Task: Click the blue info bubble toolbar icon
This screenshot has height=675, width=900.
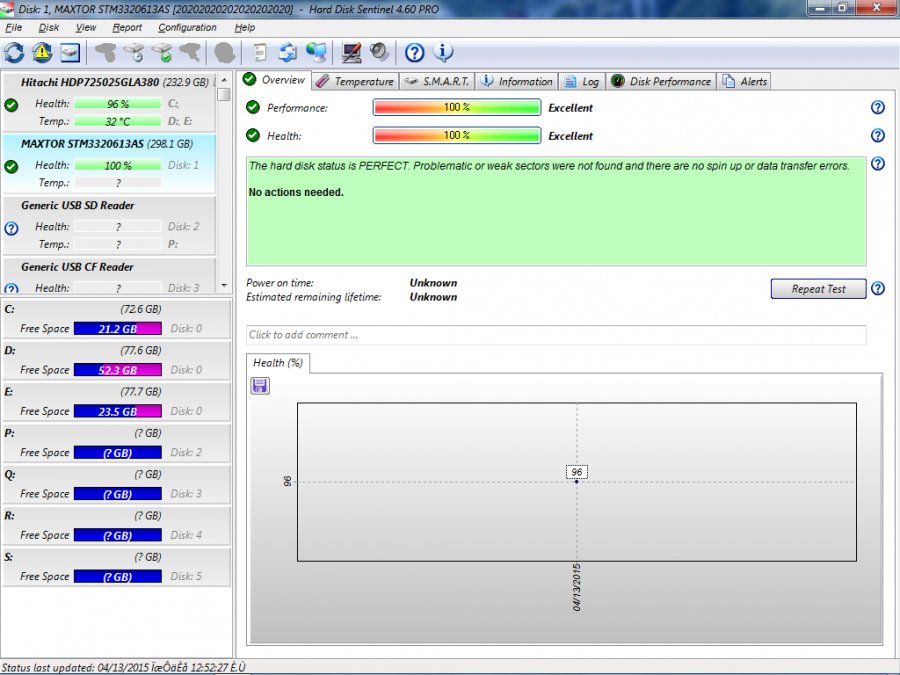Action: click(443, 53)
